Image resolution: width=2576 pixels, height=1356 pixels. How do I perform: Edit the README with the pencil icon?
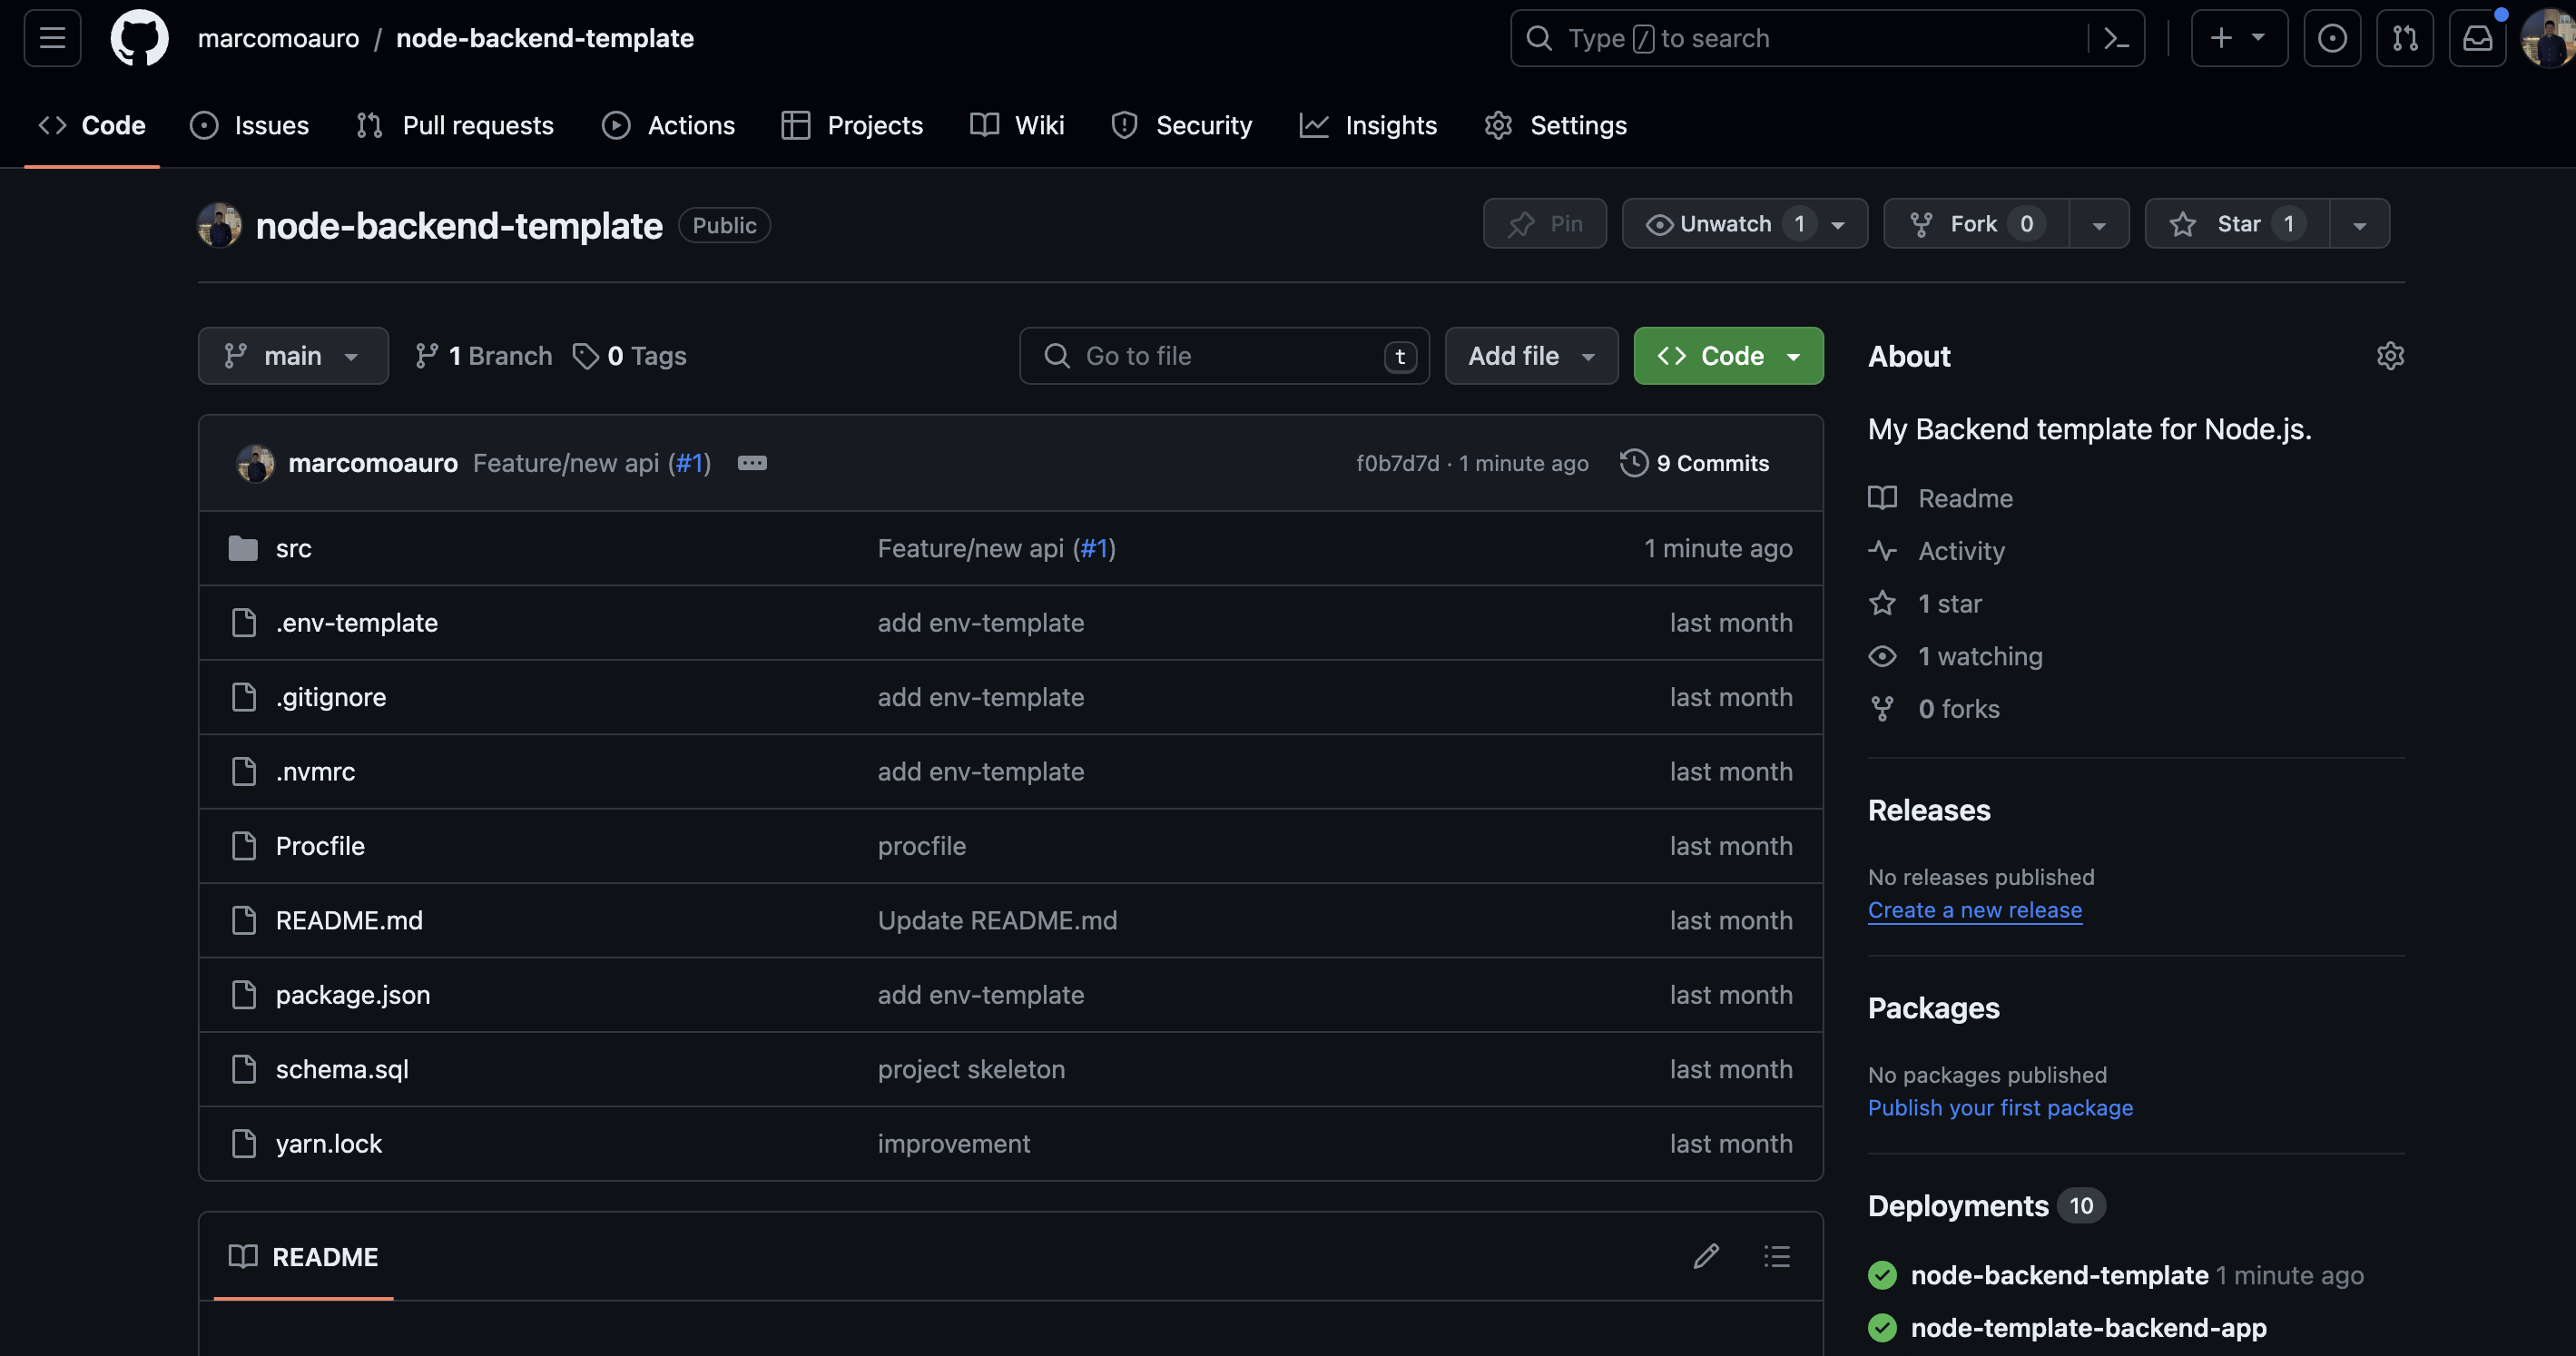1706,1256
